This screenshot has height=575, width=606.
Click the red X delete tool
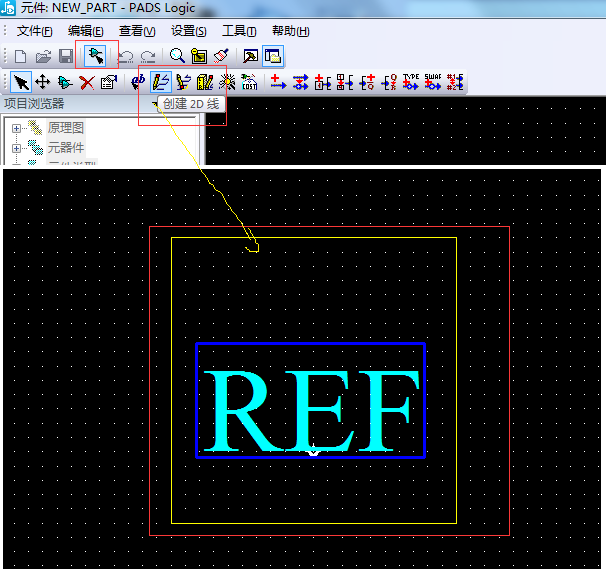87,82
